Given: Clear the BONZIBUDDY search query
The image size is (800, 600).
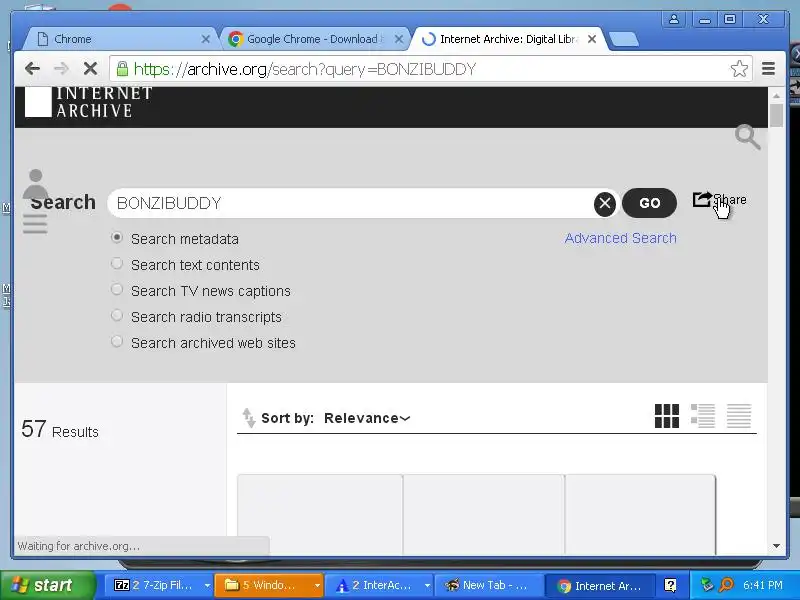Looking at the screenshot, I should click(605, 203).
